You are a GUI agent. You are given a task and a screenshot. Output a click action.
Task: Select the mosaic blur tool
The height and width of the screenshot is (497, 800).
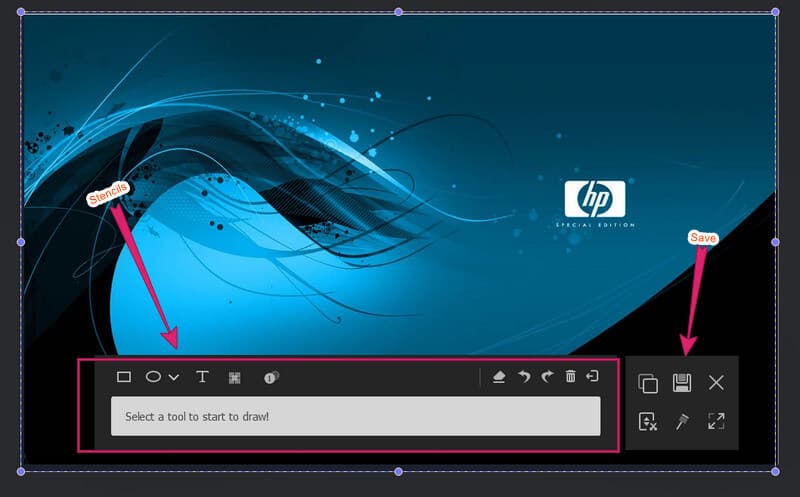235,377
